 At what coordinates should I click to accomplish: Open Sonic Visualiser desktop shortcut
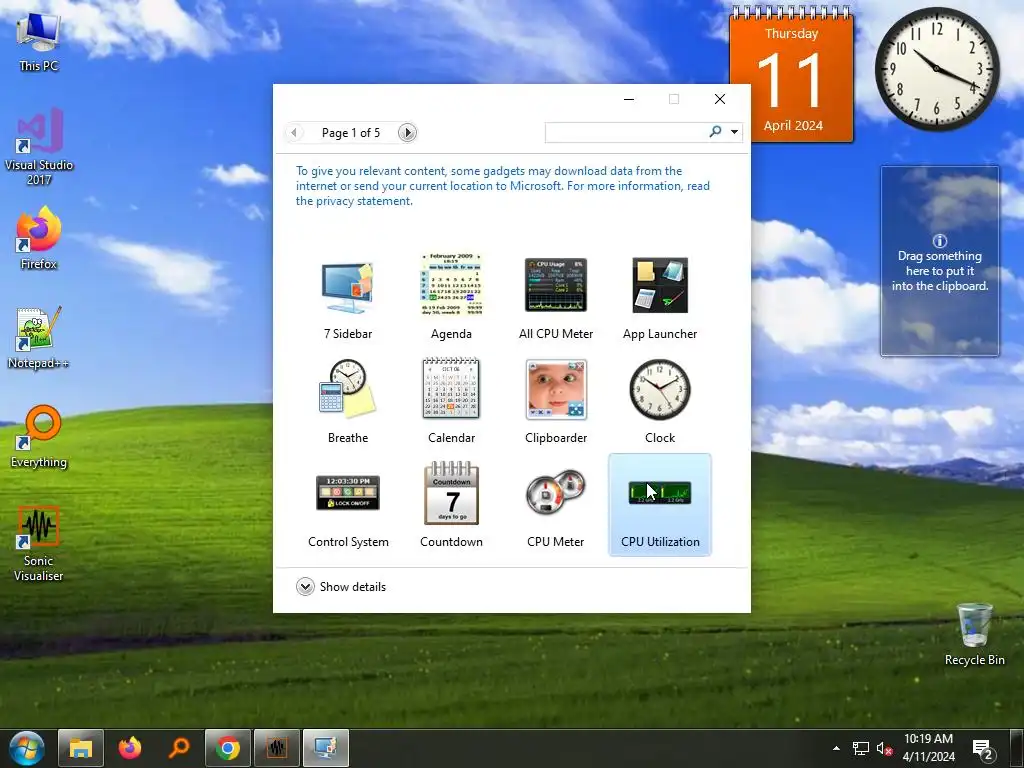coord(39,543)
